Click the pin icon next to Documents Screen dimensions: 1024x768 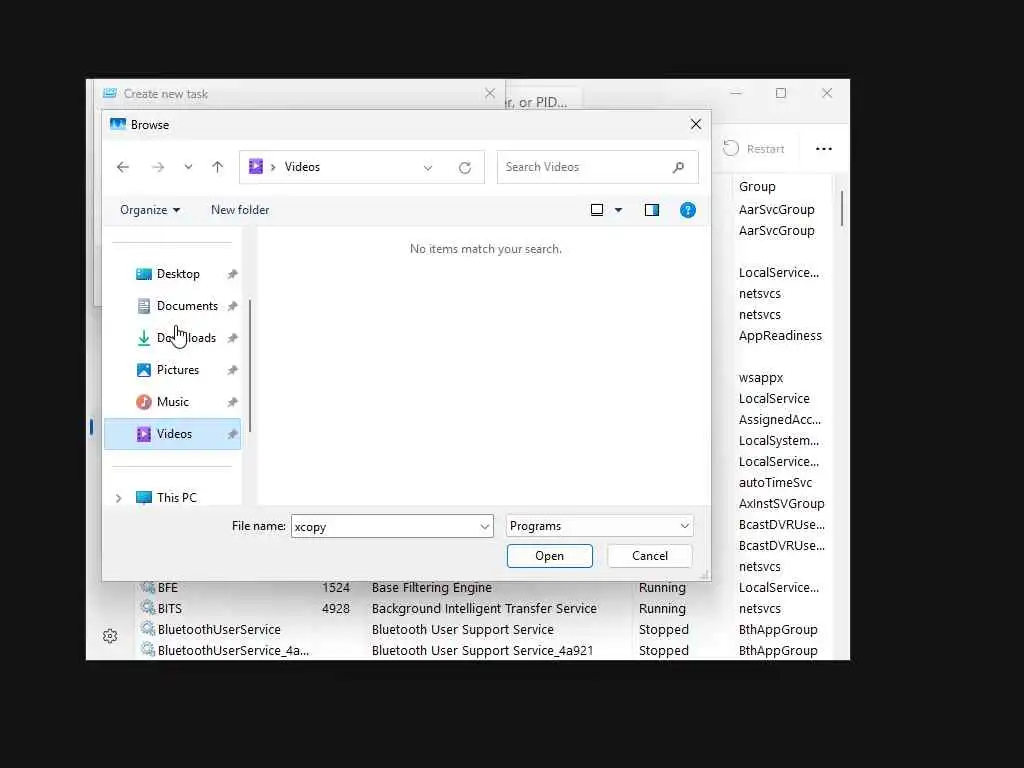coord(232,306)
